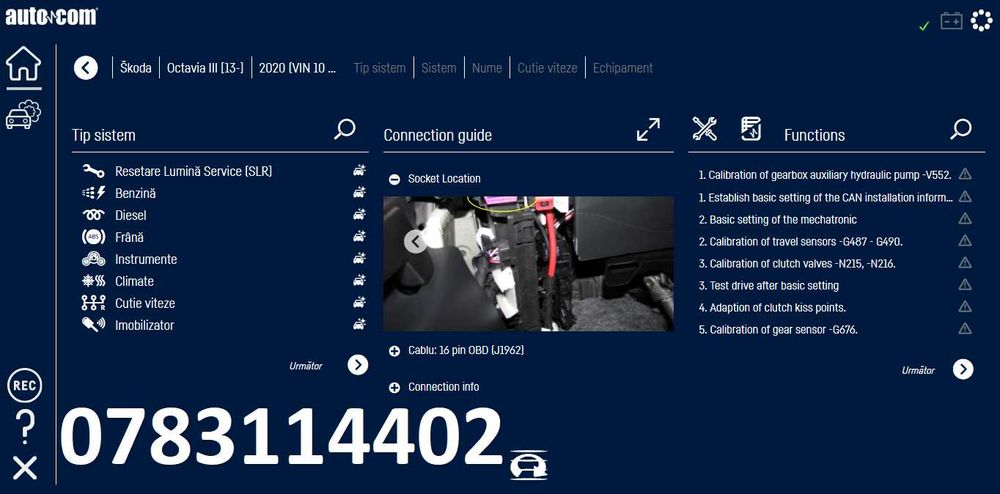Screen dimensions: 1000x494
Task: Go to next page of Functions list
Action: click(x=963, y=369)
